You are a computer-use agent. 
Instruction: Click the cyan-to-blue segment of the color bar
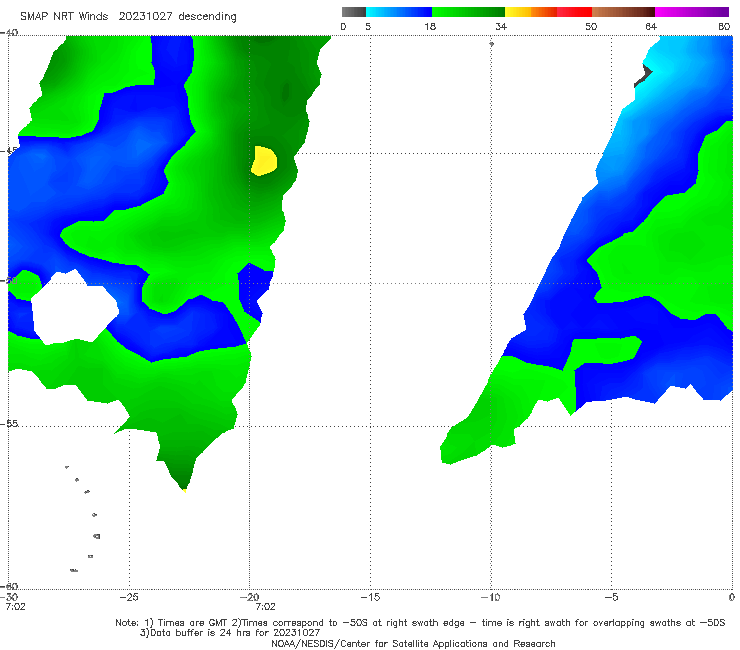pos(399,12)
